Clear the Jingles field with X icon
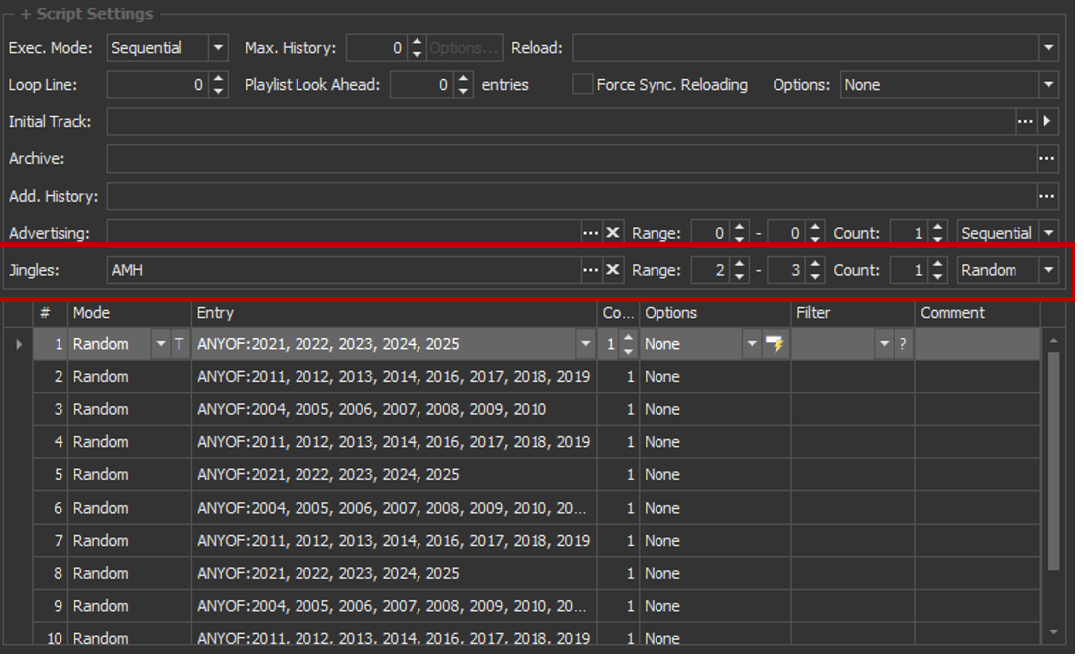The width and height of the screenshot is (1084, 663). (613, 270)
